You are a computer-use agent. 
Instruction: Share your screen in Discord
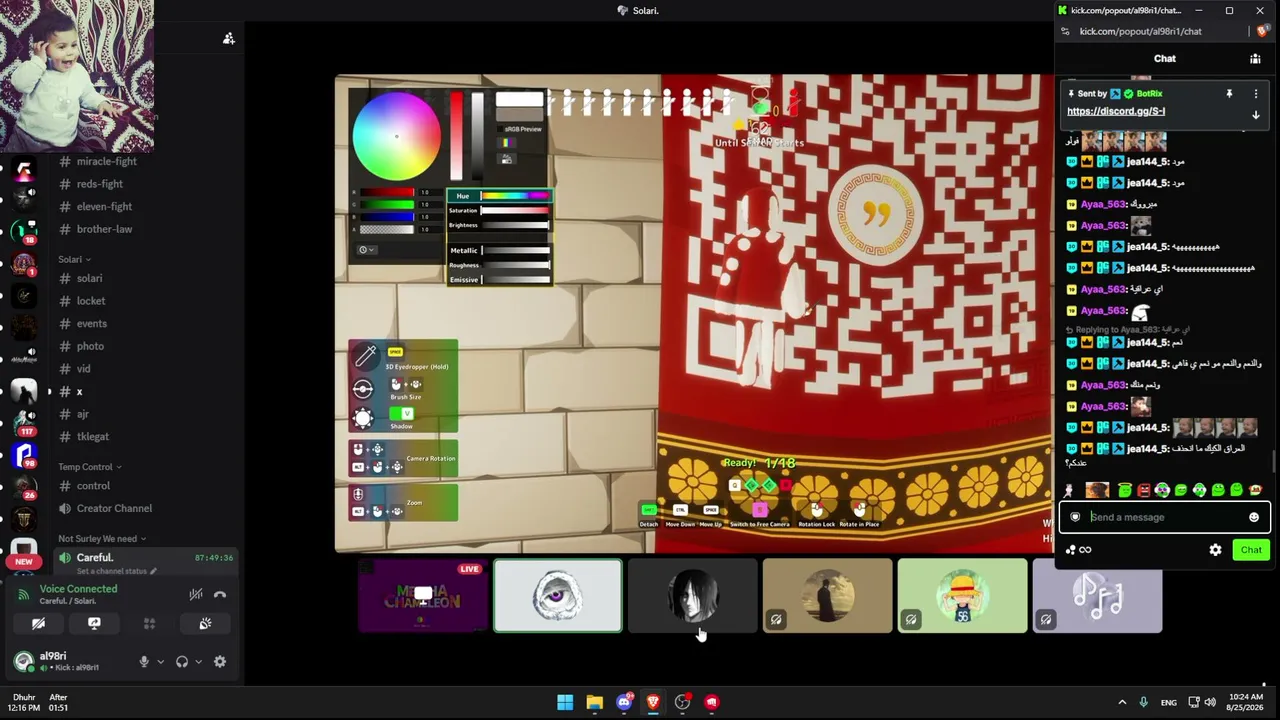click(94, 623)
